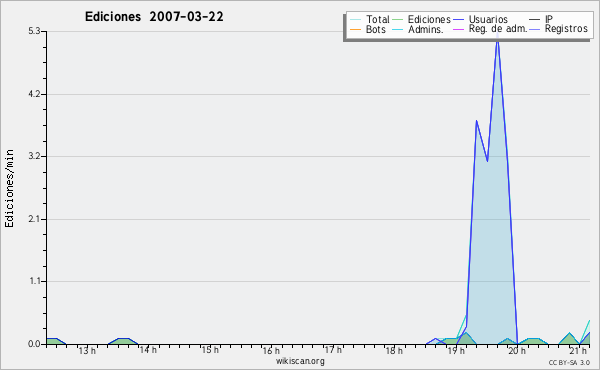
Task: Click the Bots orange legend line
Action: [355, 29]
